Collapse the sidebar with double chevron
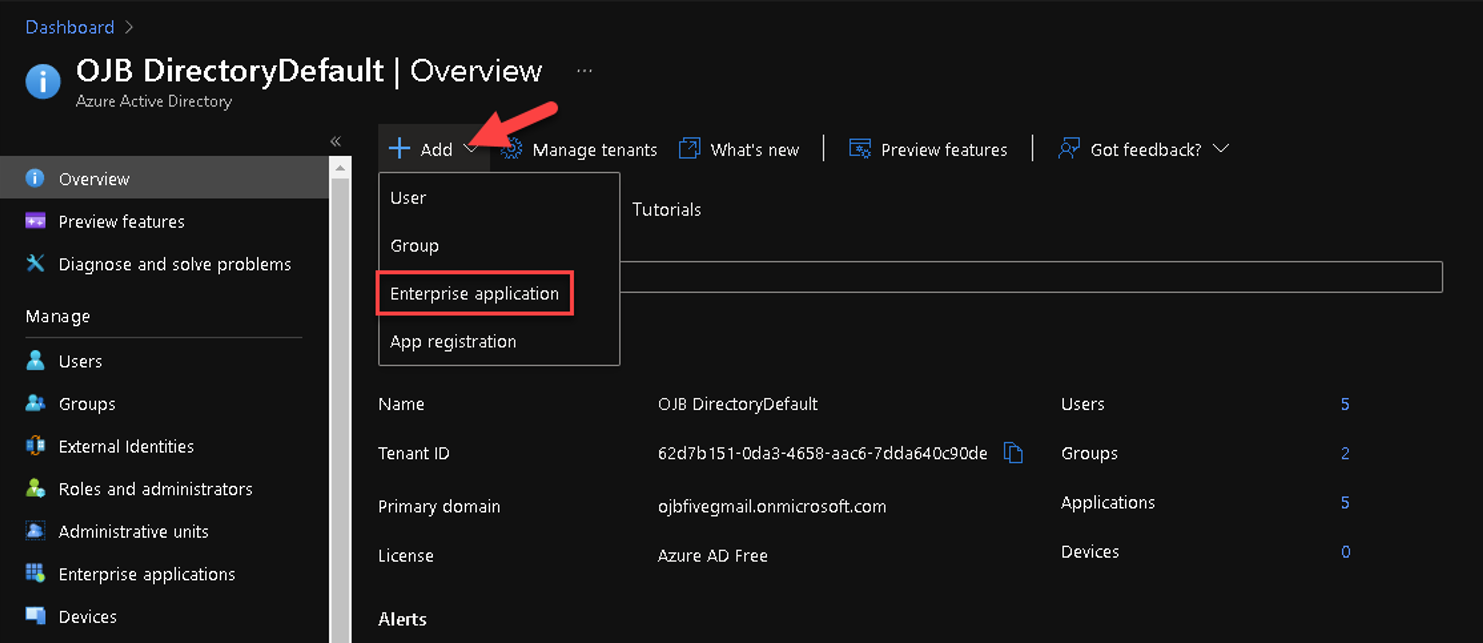The width and height of the screenshot is (1483, 643). click(x=336, y=141)
